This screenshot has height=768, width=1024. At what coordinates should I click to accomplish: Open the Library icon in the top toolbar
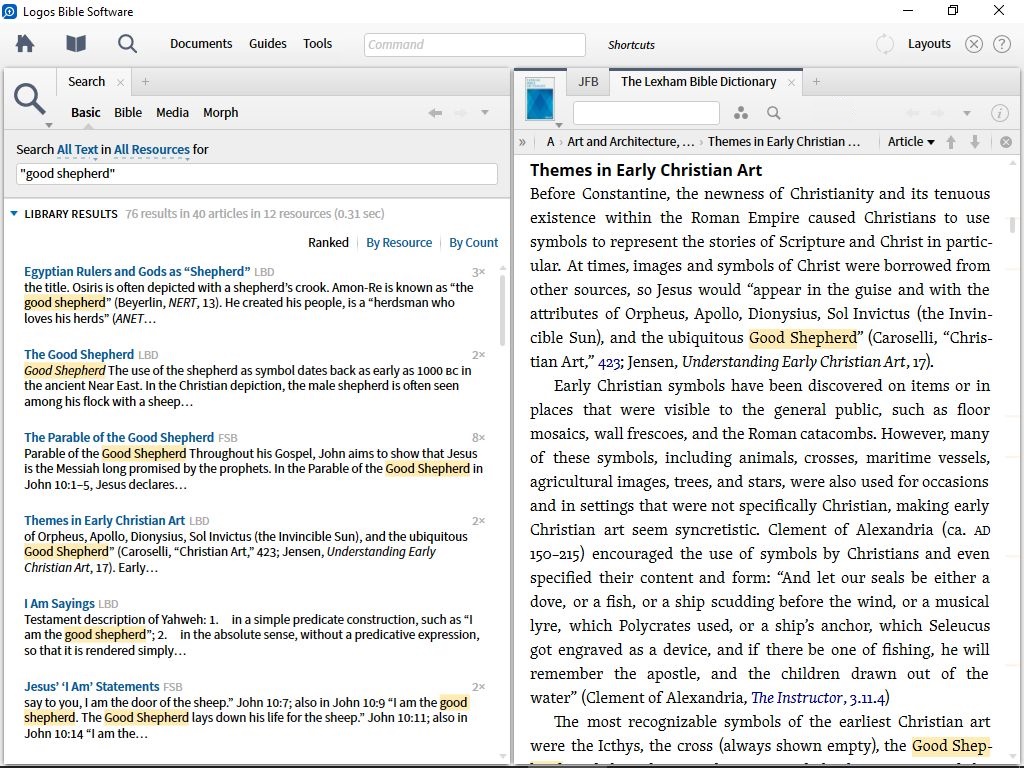tap(74, 43)
